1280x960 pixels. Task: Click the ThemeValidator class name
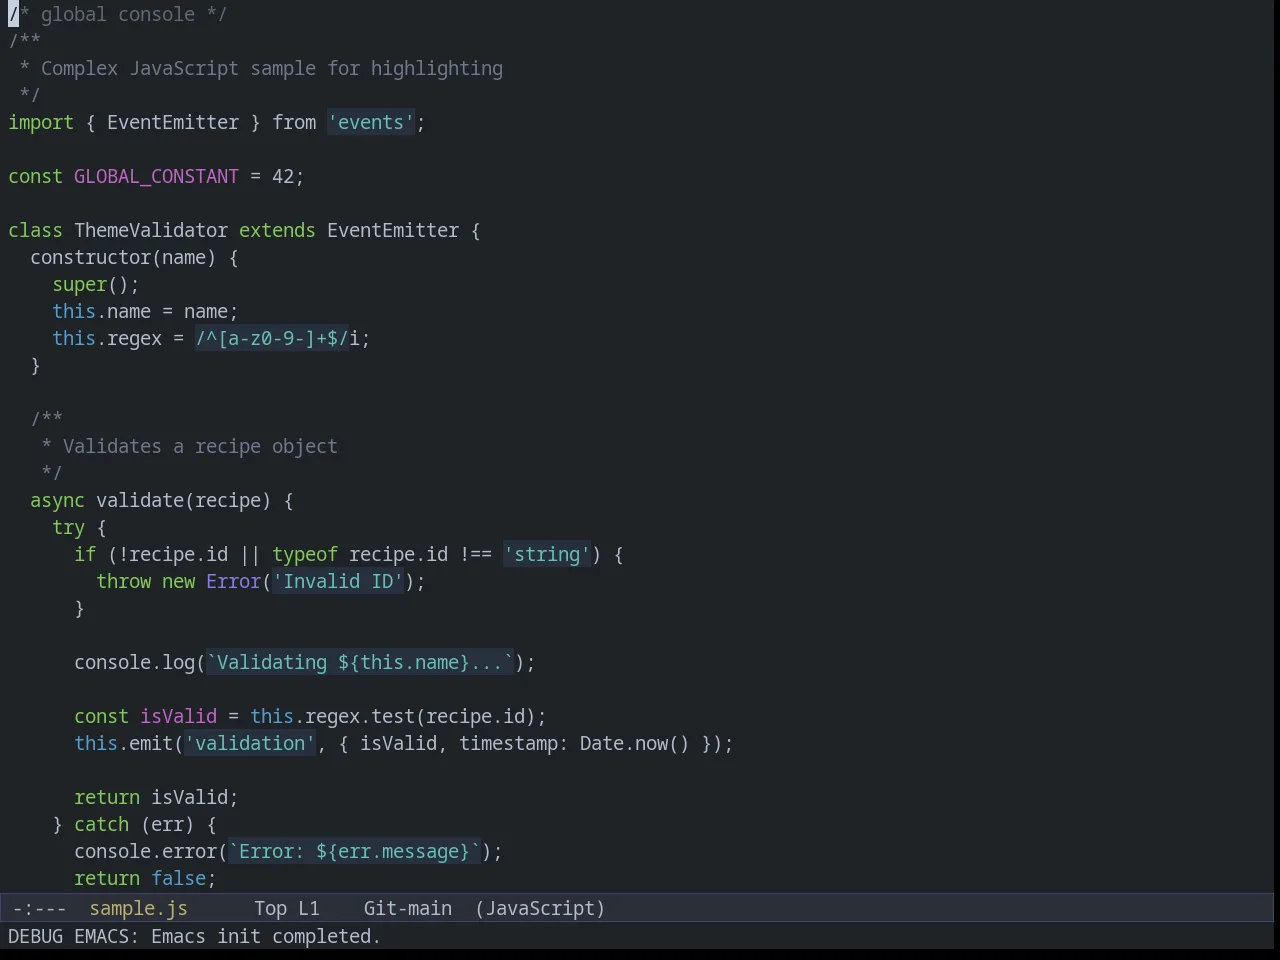[151, 230]
